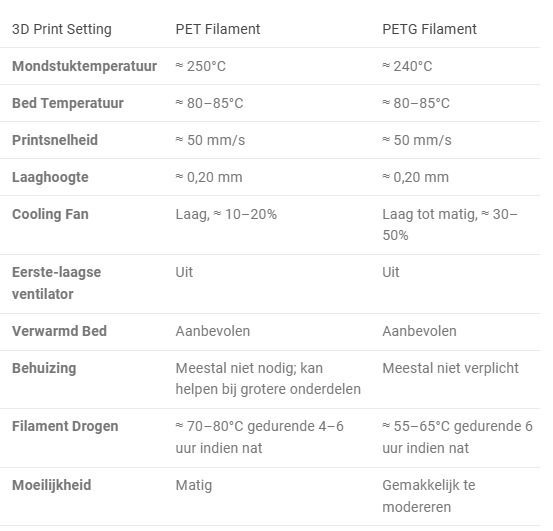The height and width of the screenshot is (531, 553).
Task: Click the 3D Print Setting column header
Action: click(62, 29)
